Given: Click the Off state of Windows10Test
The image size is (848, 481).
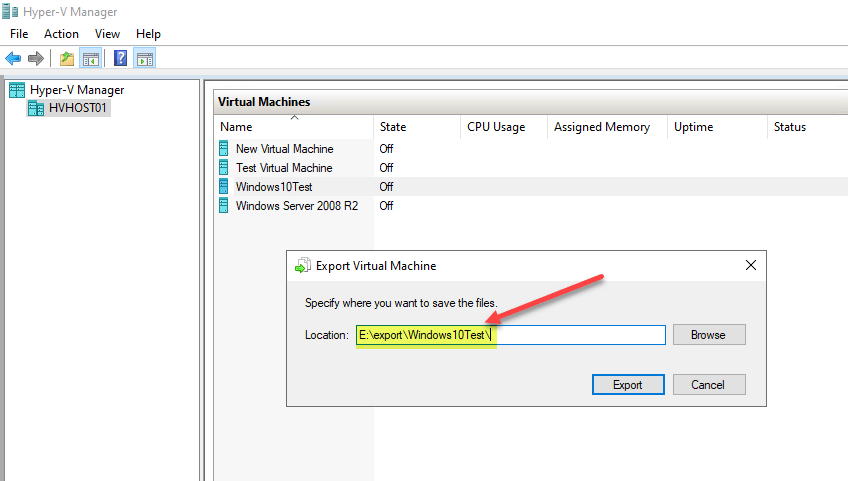Looking at the screenshot, I should click(x=386, y=187).
